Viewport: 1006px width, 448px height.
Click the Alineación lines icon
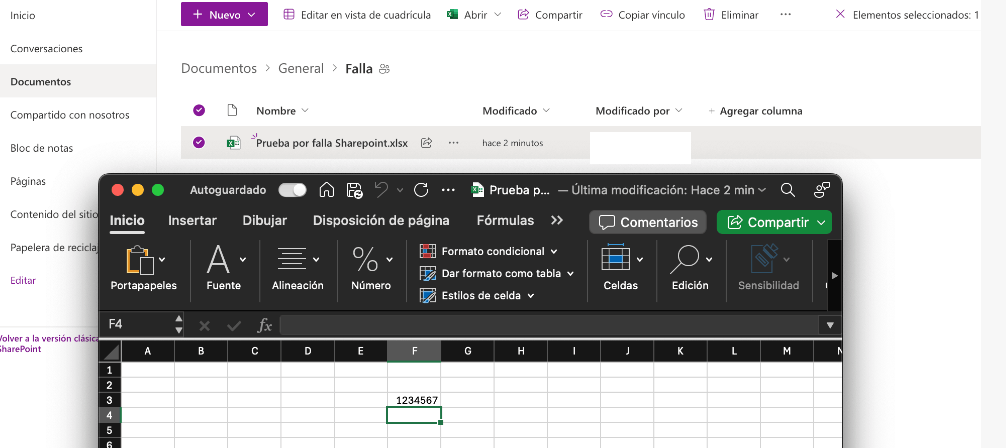[292, 259]
